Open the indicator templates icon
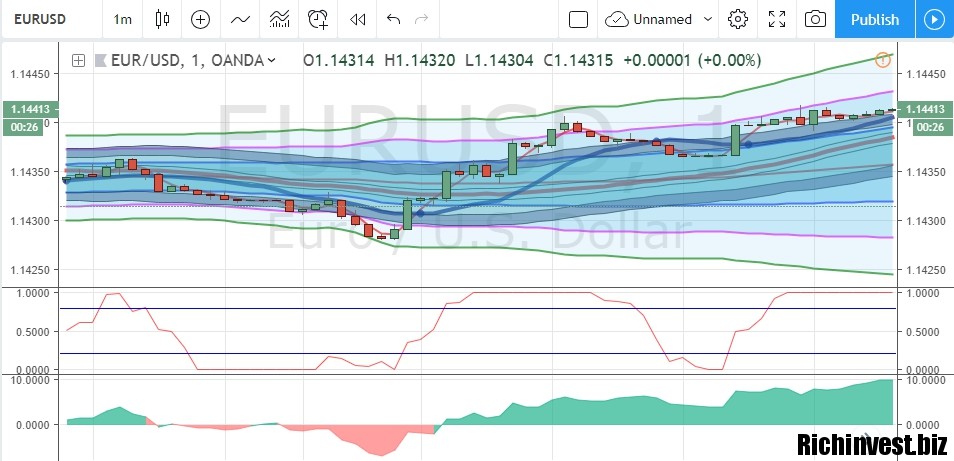 [x=280, y=19]
